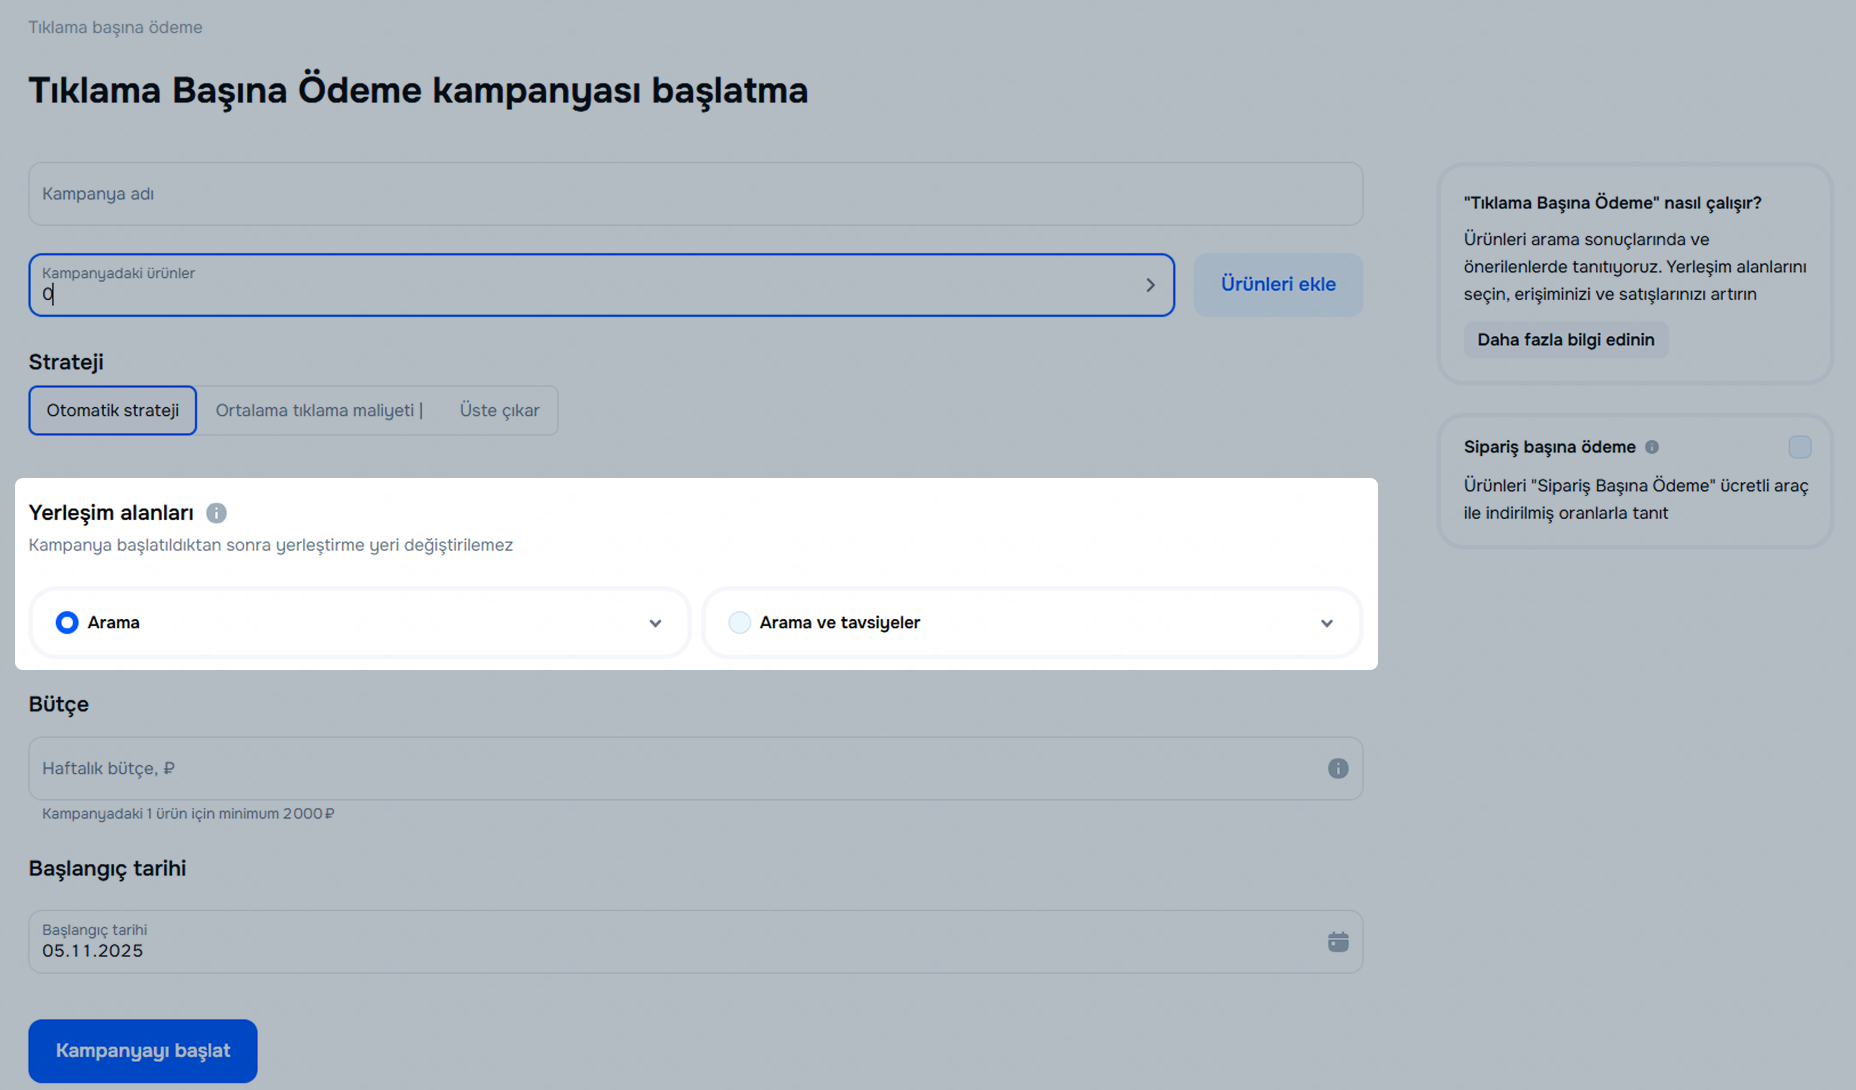Expand the Arama placement chevron
1856x1090 pixels.
coord(655,623)
